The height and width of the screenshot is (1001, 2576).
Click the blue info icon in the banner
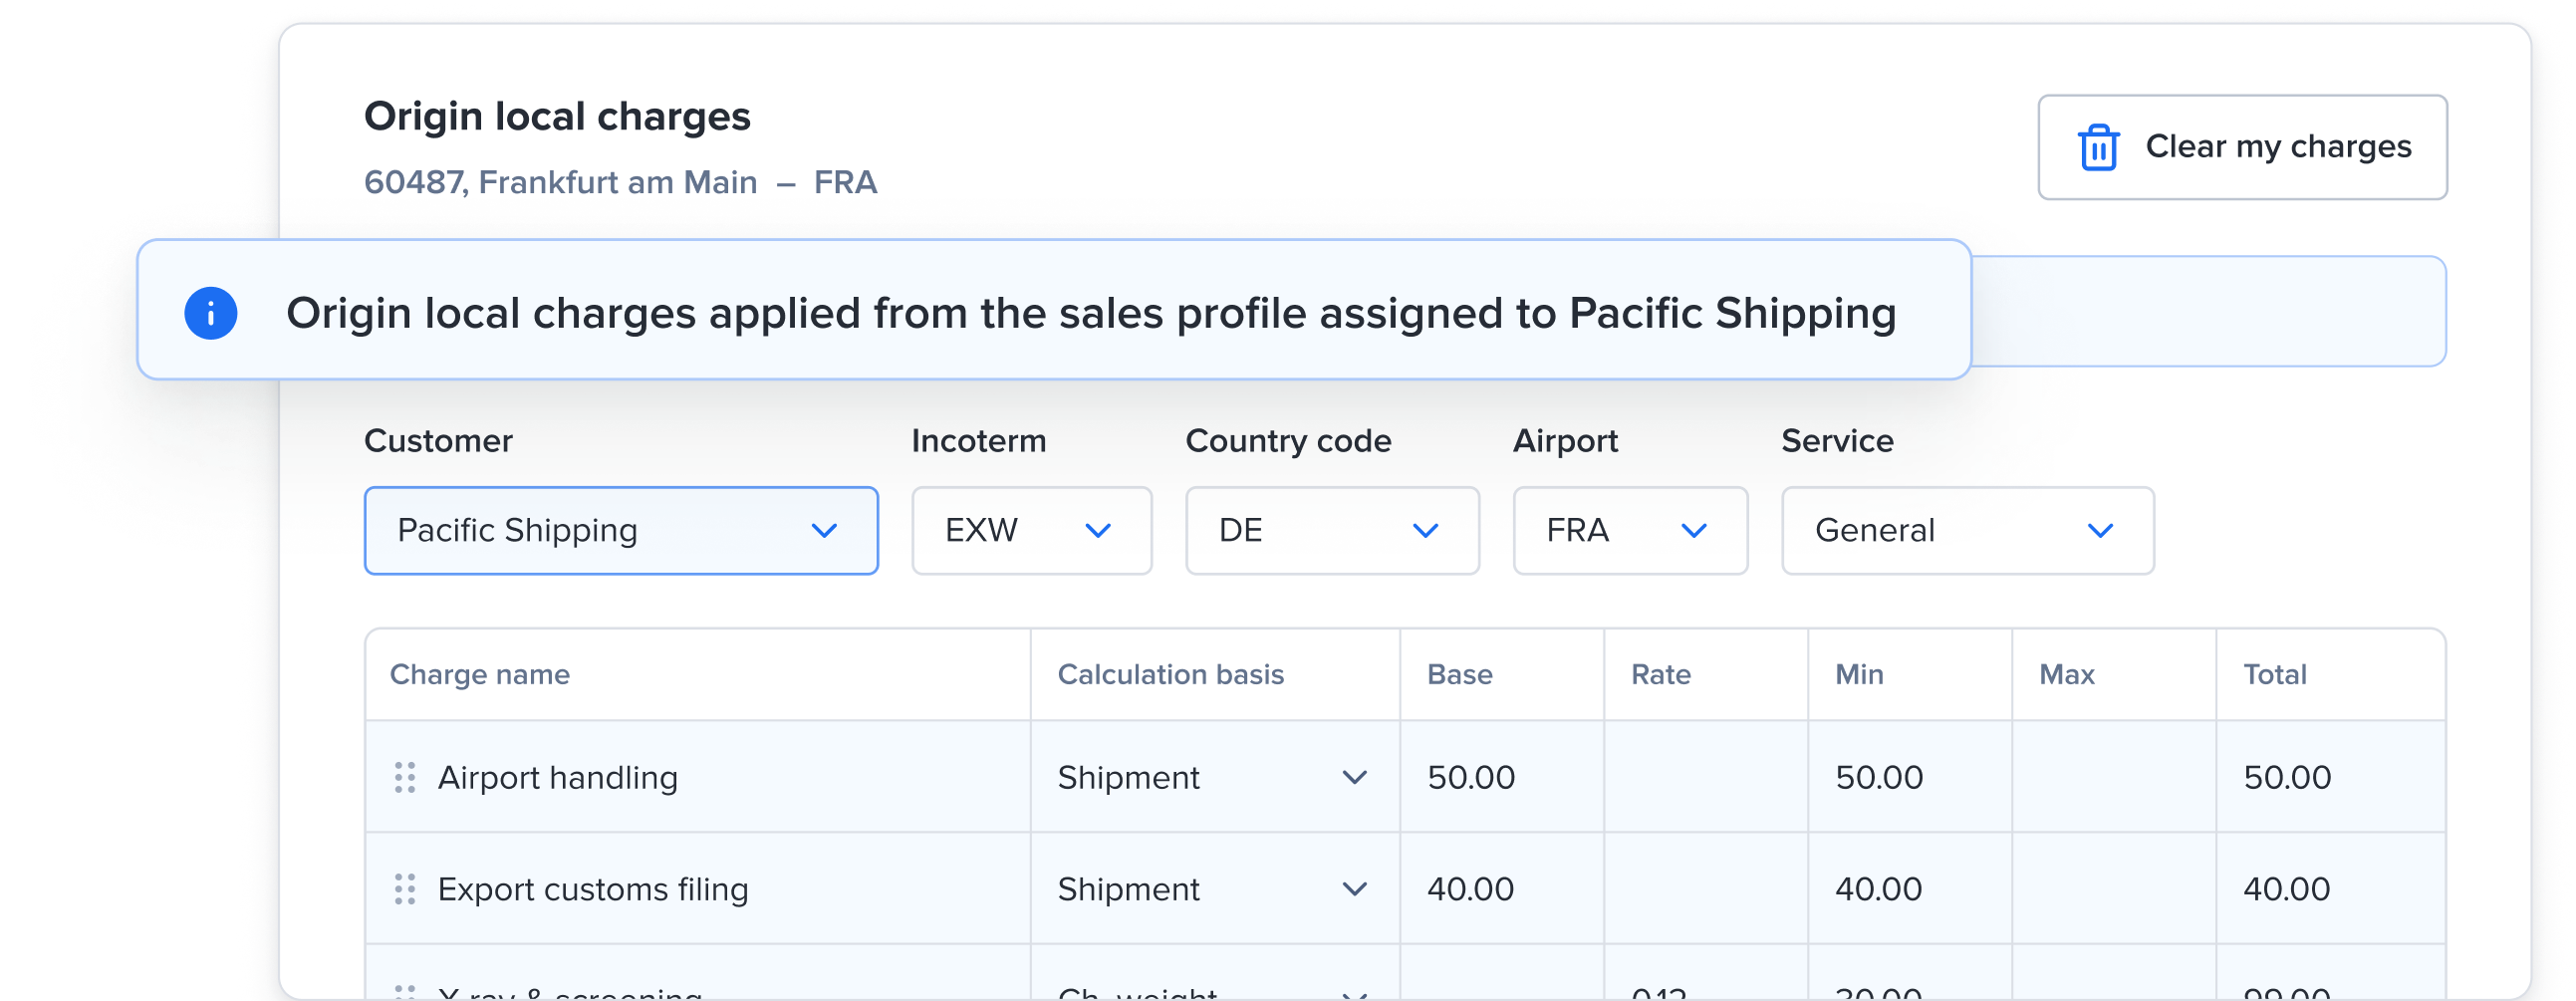pyautogui.click(x=211, y=313)
